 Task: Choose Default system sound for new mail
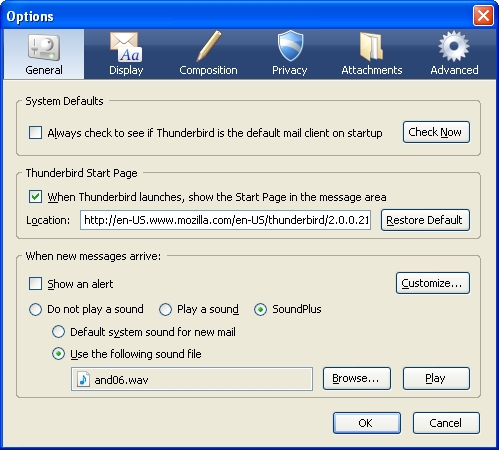(58, 332)
